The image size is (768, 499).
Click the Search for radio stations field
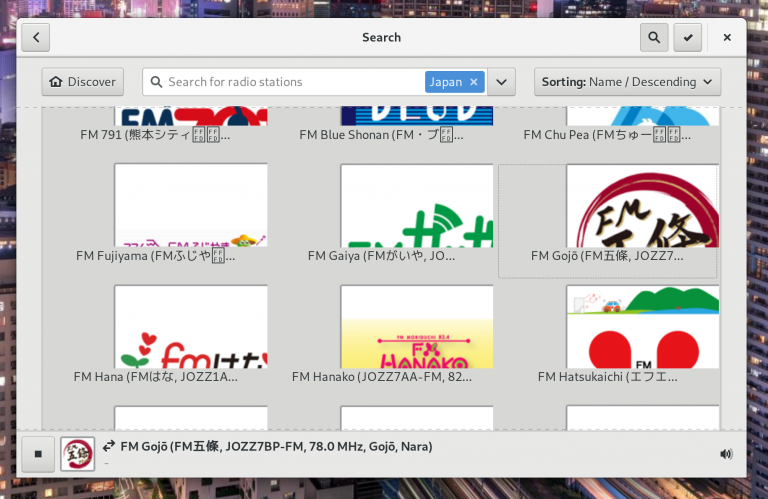click(290, 82)
